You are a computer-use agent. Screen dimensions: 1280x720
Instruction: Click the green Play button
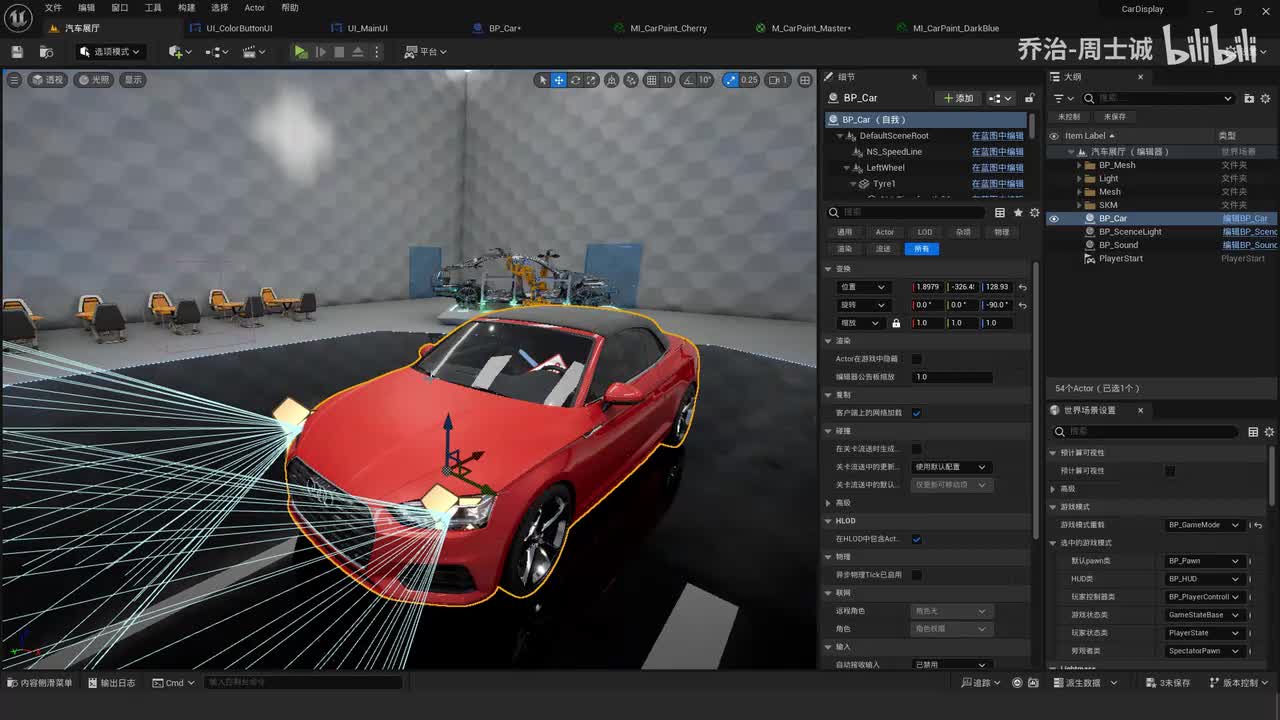pos(300,52)
